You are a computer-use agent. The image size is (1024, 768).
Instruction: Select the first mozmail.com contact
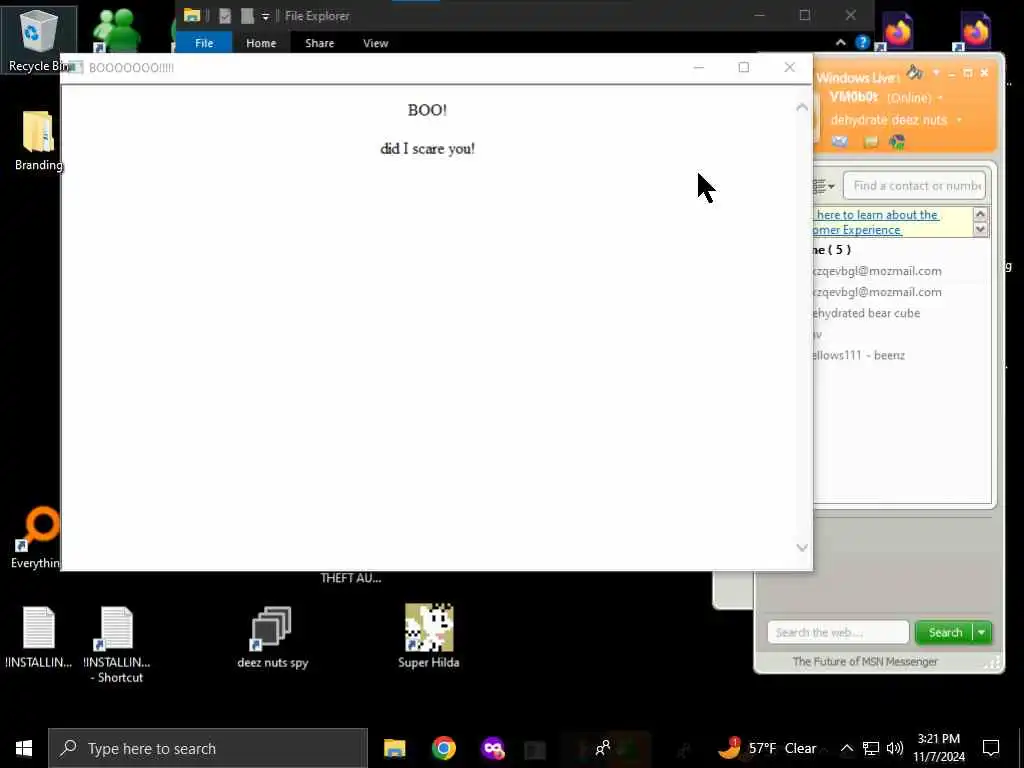pyautogui.click(x=877, y=271)
